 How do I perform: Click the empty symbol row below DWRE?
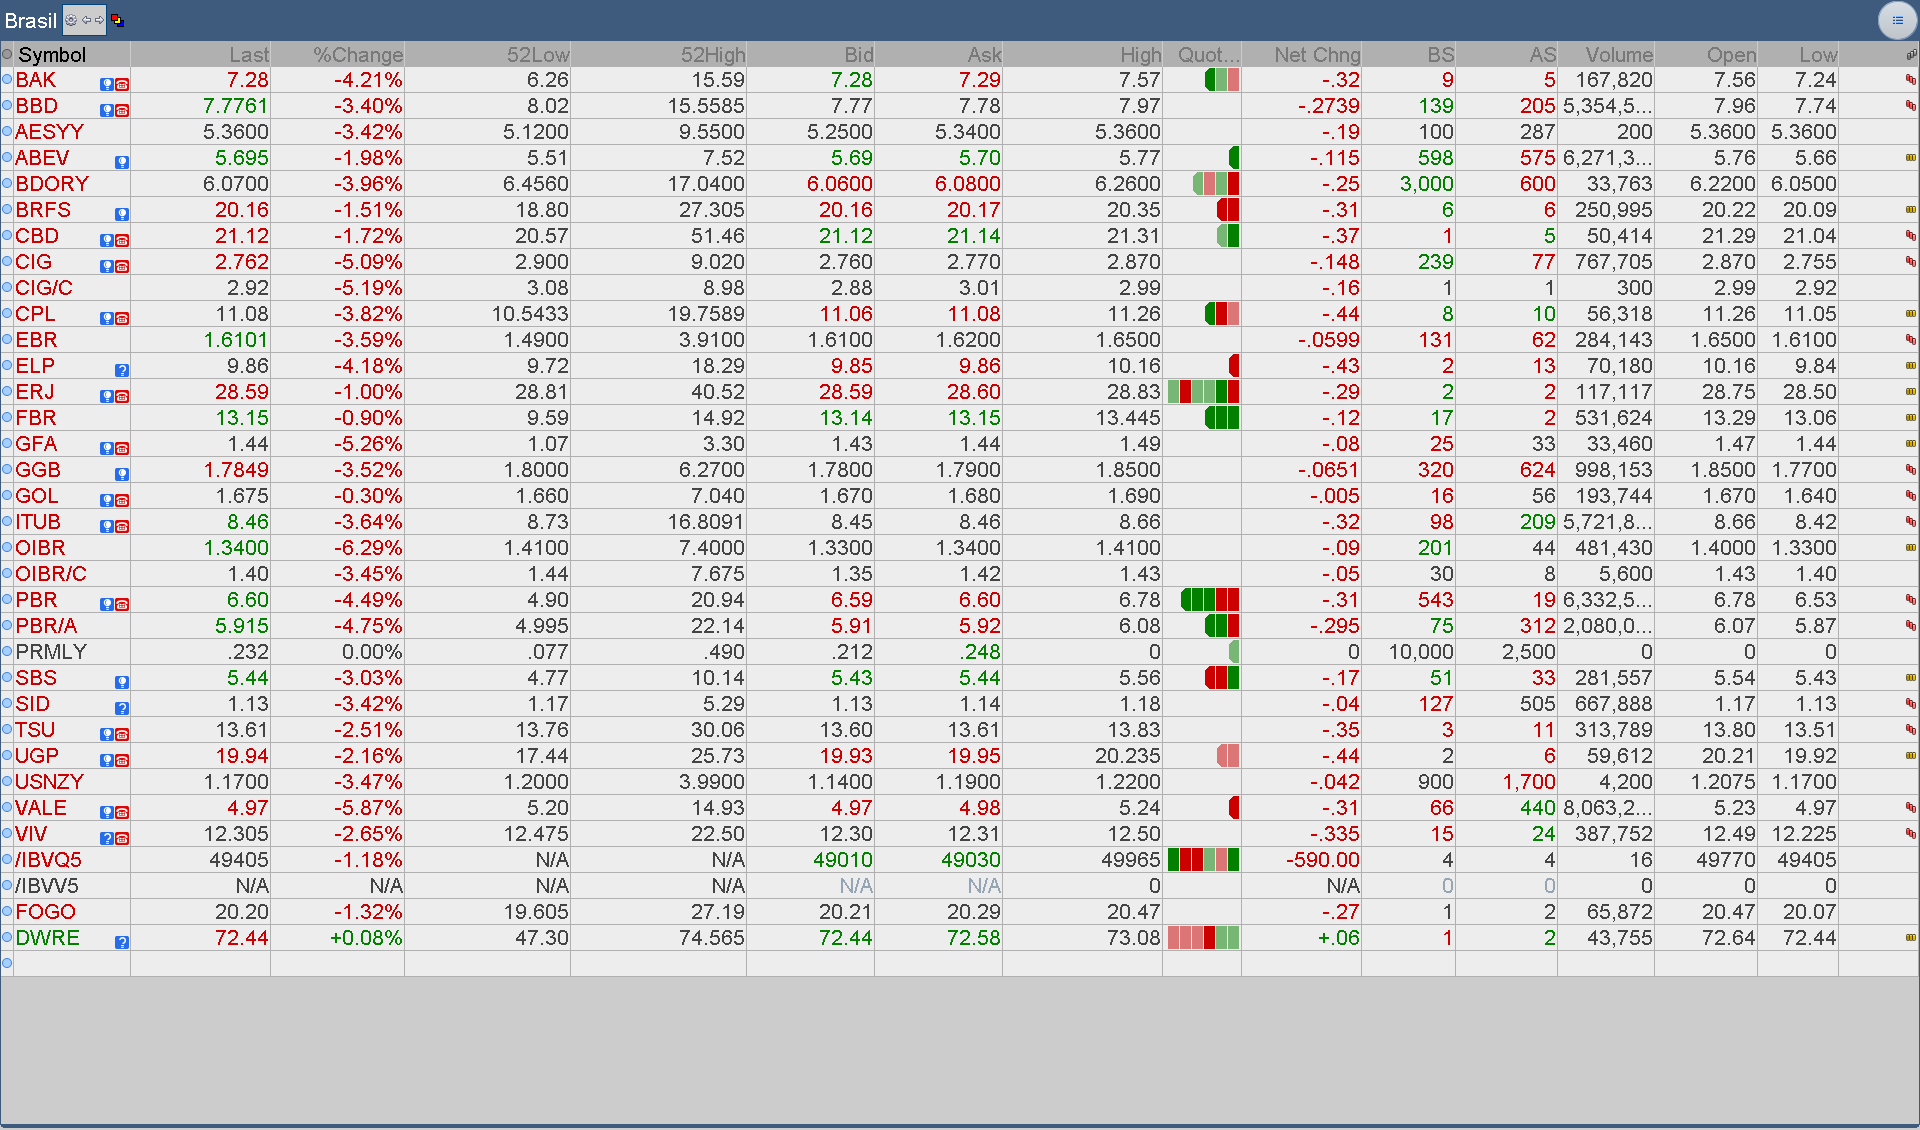70,964
